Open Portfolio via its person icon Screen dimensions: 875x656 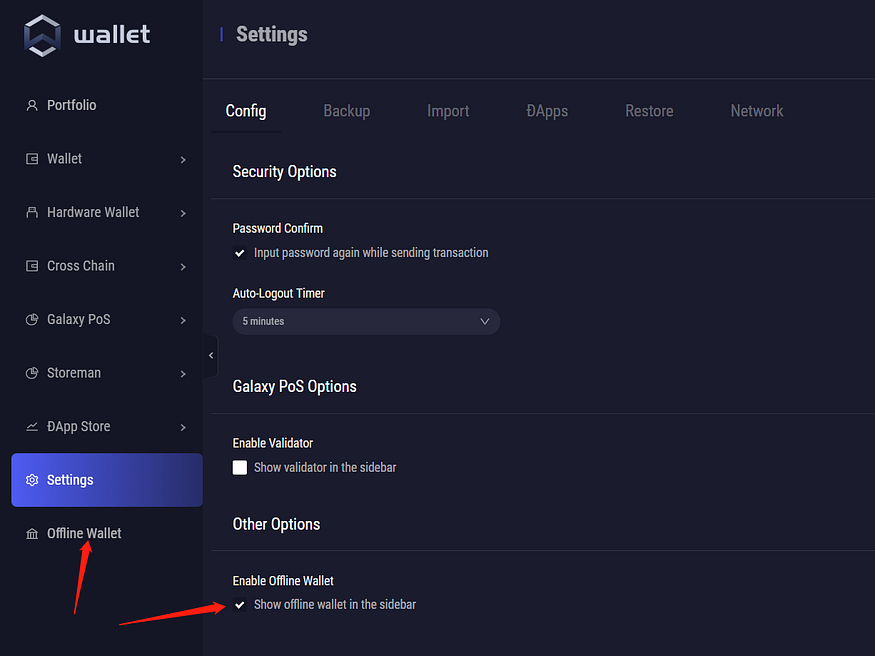(32, 105)
